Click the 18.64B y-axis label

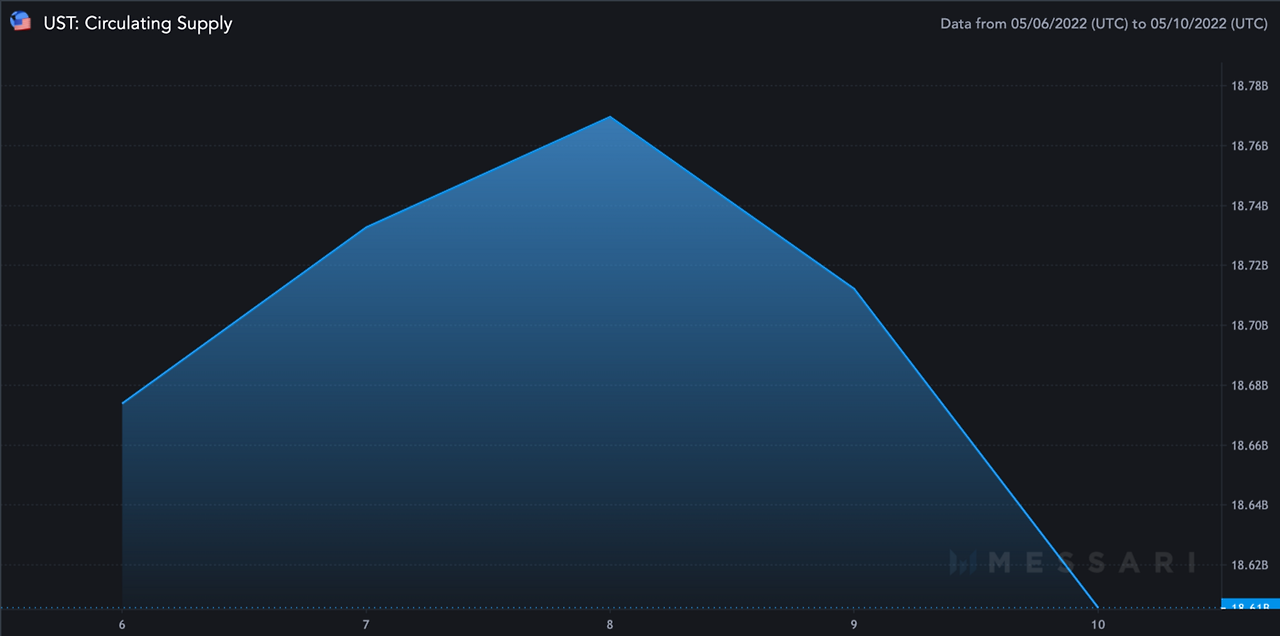[x=1250, y=505]
